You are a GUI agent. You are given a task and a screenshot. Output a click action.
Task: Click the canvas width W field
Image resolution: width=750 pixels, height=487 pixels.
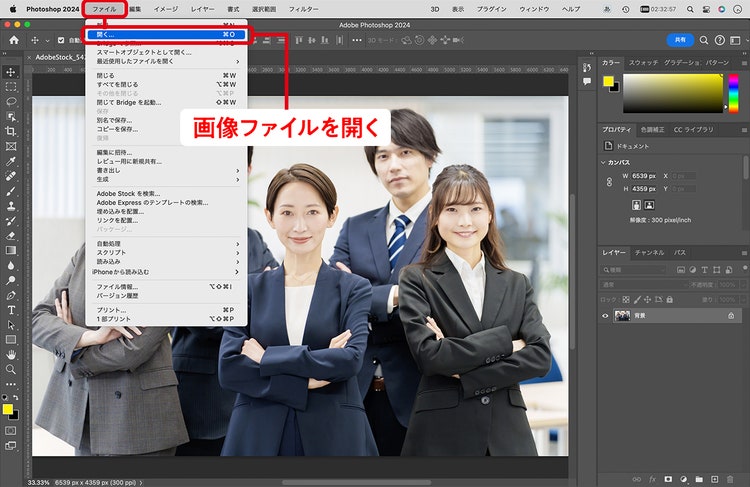644,176
